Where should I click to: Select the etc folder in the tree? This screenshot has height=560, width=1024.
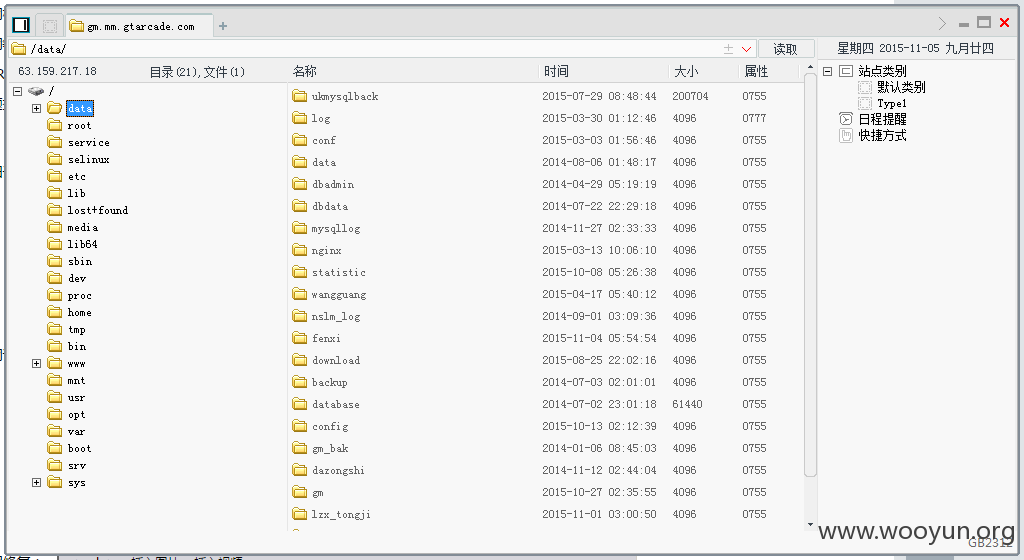[77, 176]
